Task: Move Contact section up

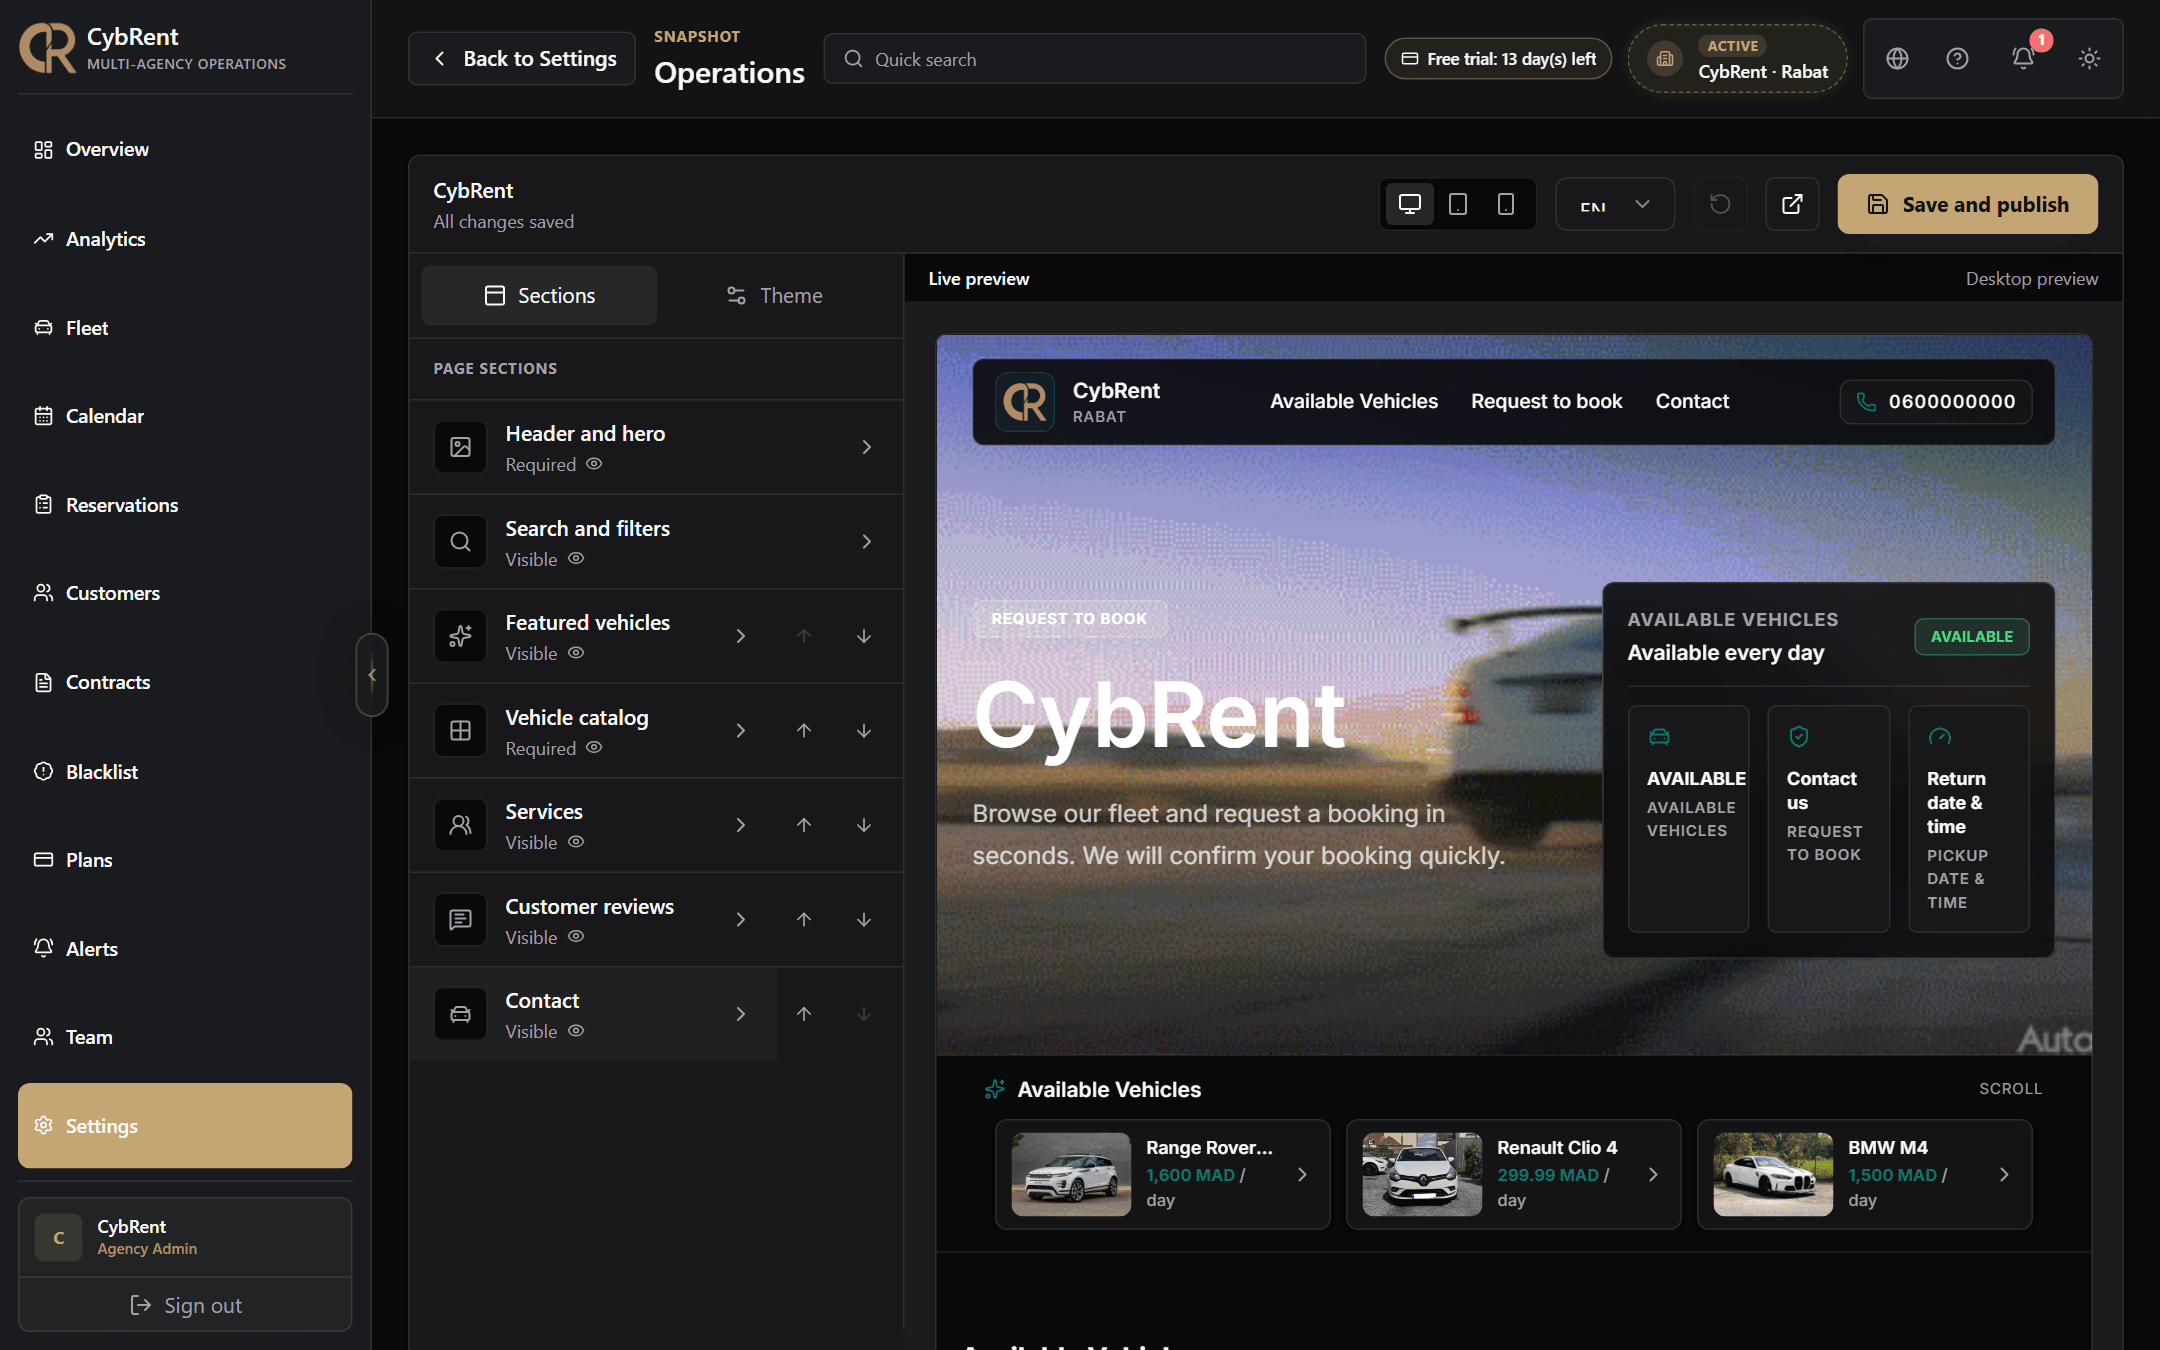Action: 804,1014
